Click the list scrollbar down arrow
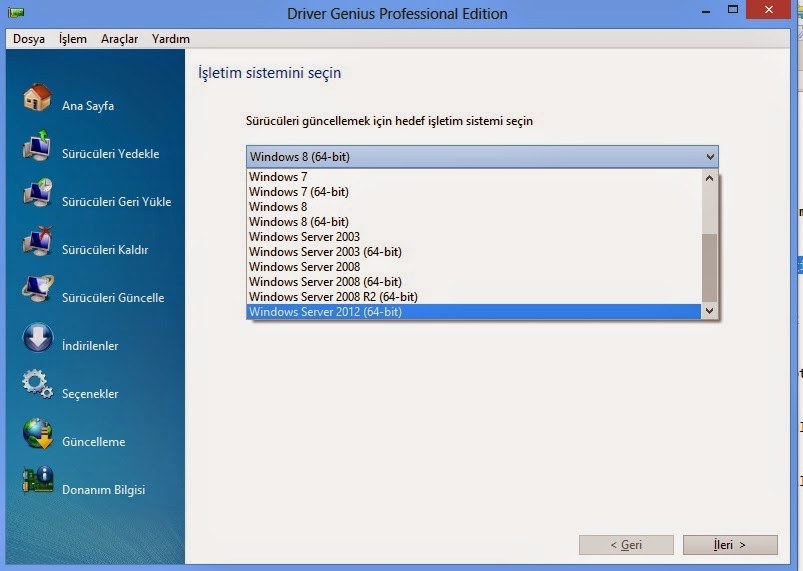 coord(709,311)
